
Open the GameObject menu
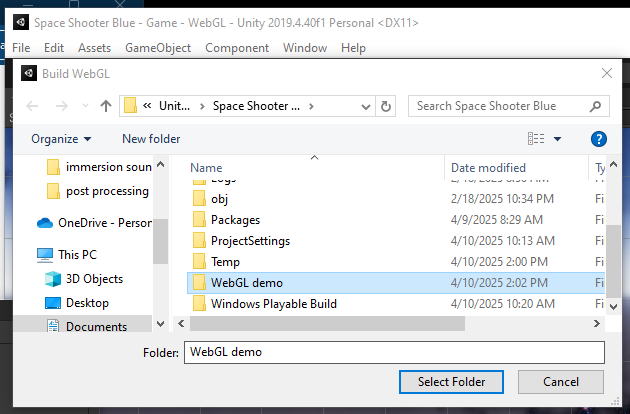[158, 48]
